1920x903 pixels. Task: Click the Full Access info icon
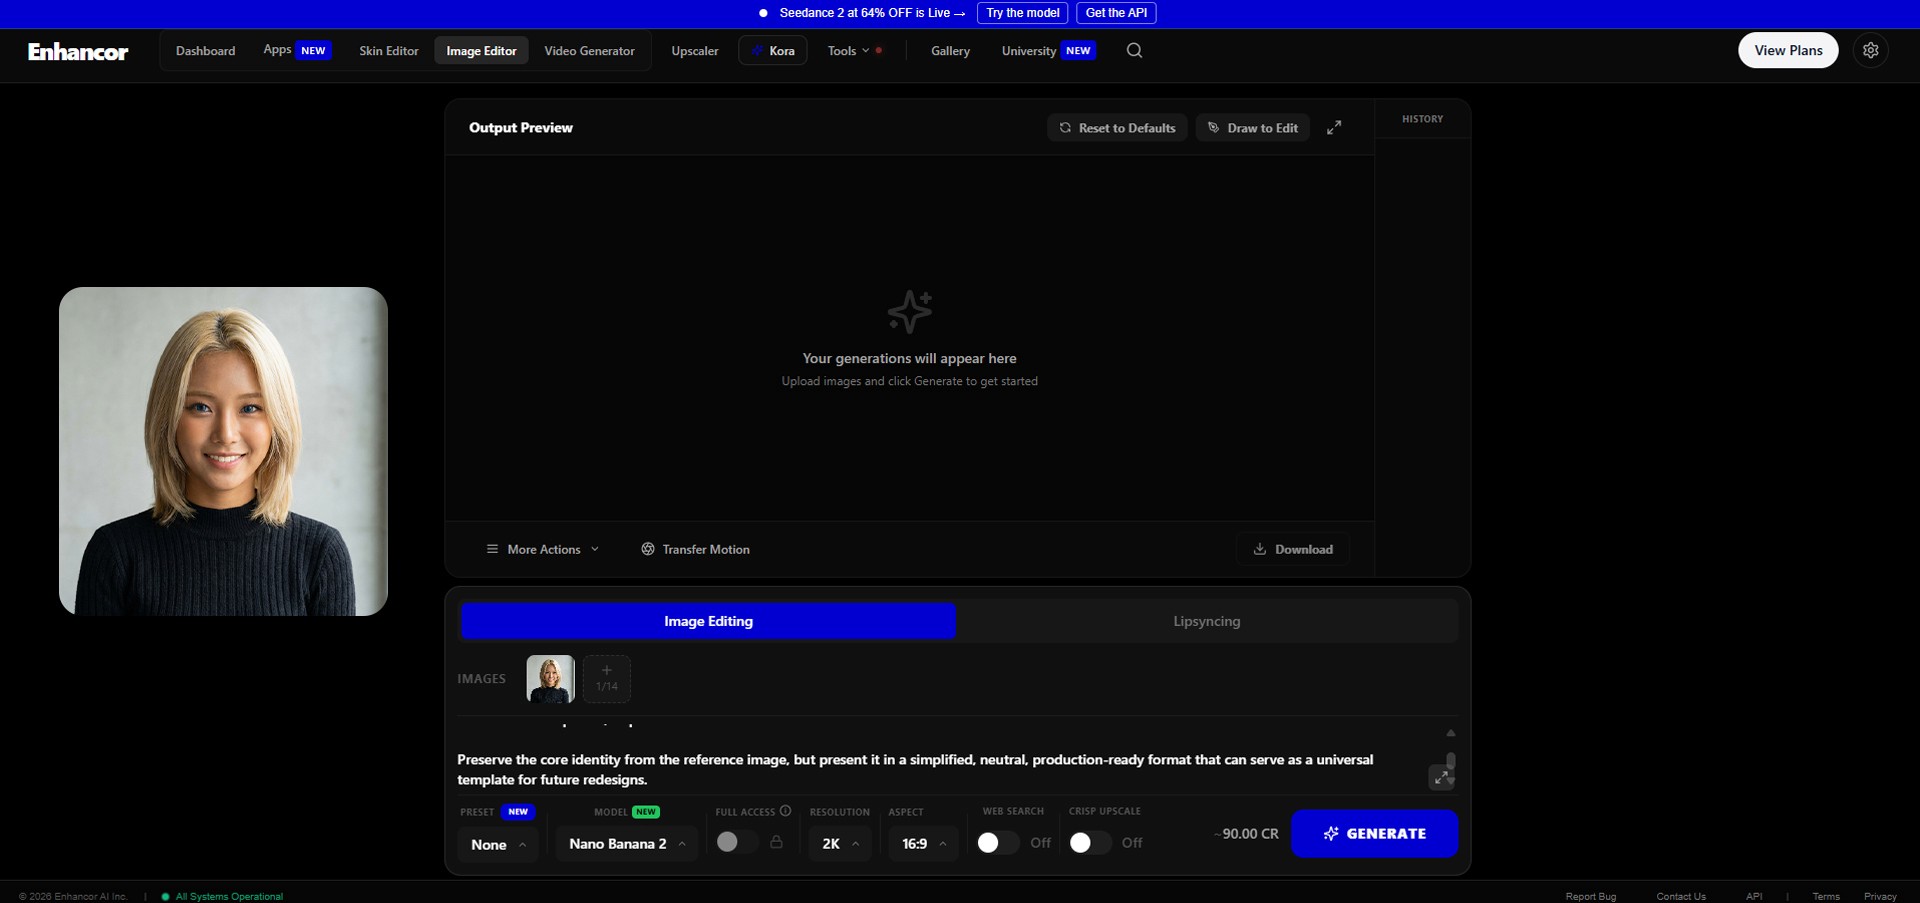click(x=785, y=811)
